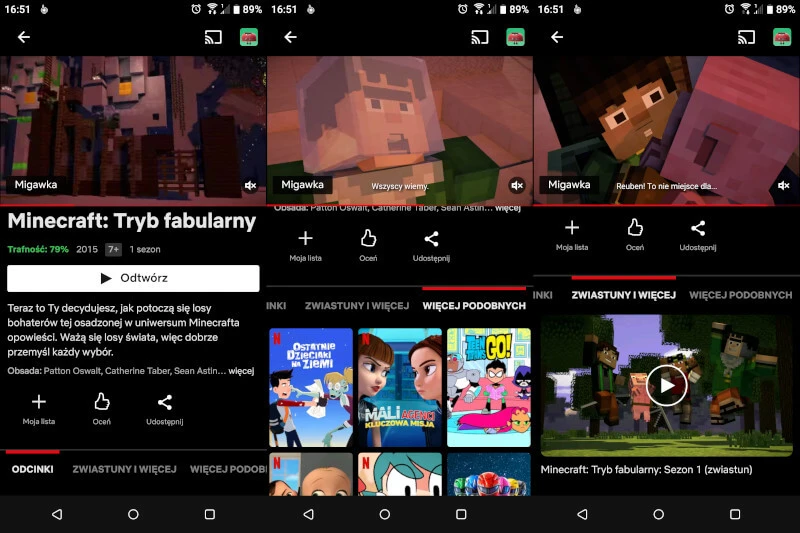This screenshot has width=800, height=533.
Task: Add to Moja lista in left screen
Action: [x=39, y=409]
